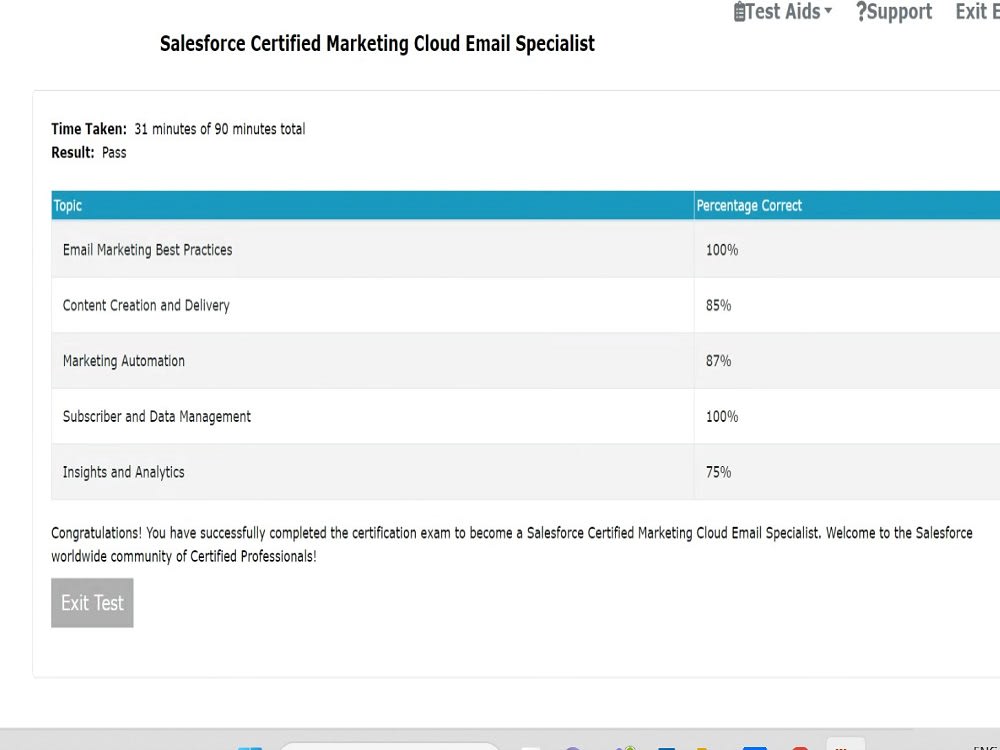This screenshot has height=750, width=1000.
Task: Select the Content Creation and Delivery topic
Action: coord(146,305)
